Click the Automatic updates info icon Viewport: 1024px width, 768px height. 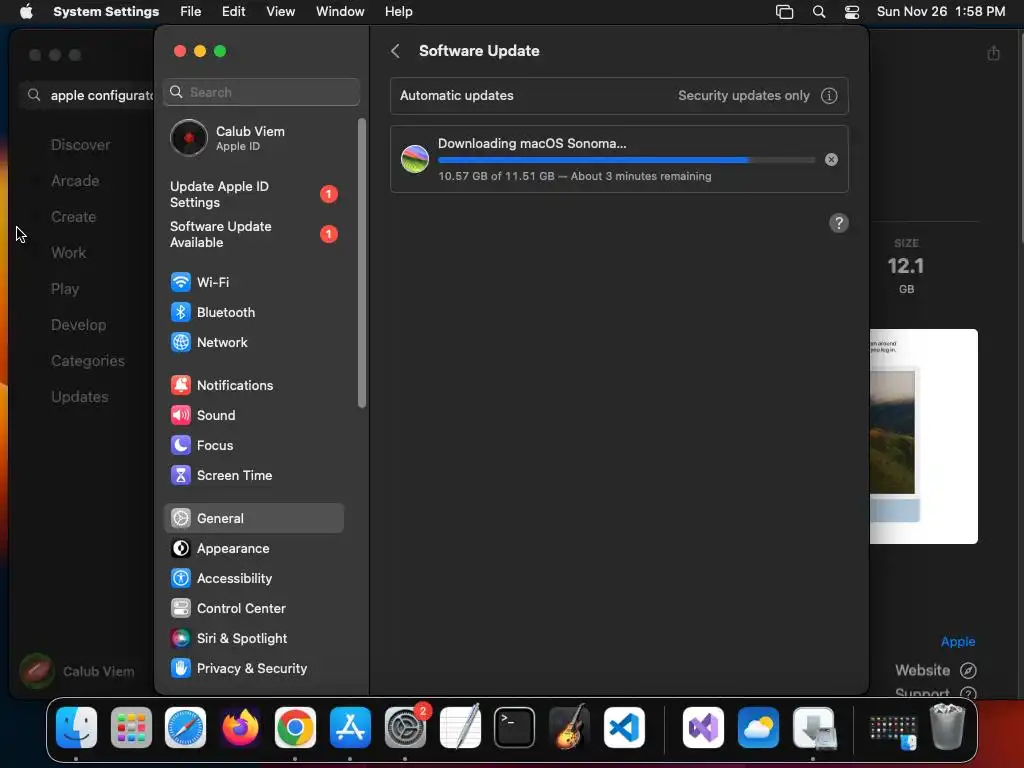click(x=829, y=96)
